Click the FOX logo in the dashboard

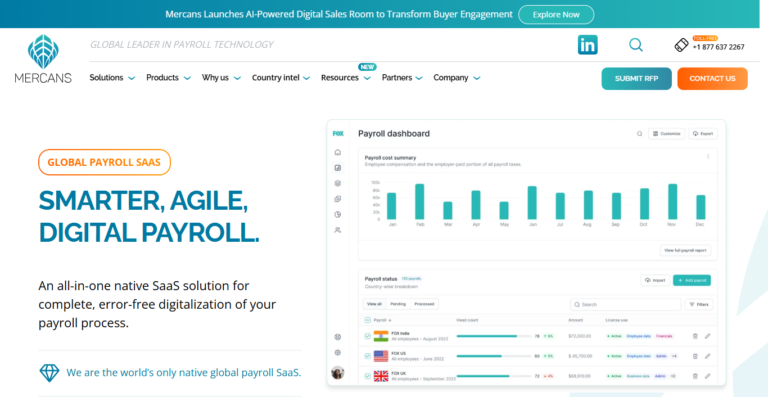click(x=338, y=133)
